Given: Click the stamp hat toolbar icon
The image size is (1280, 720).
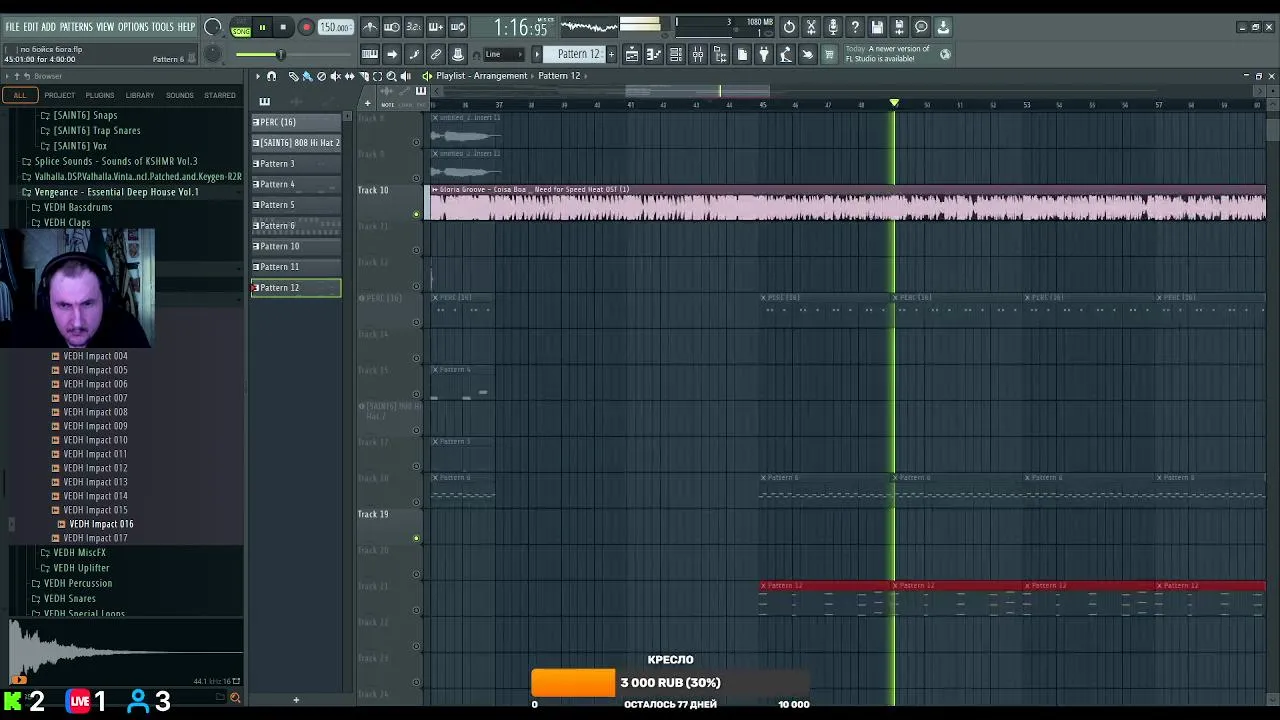Looking at the screenshot, I should coord(458,54).
